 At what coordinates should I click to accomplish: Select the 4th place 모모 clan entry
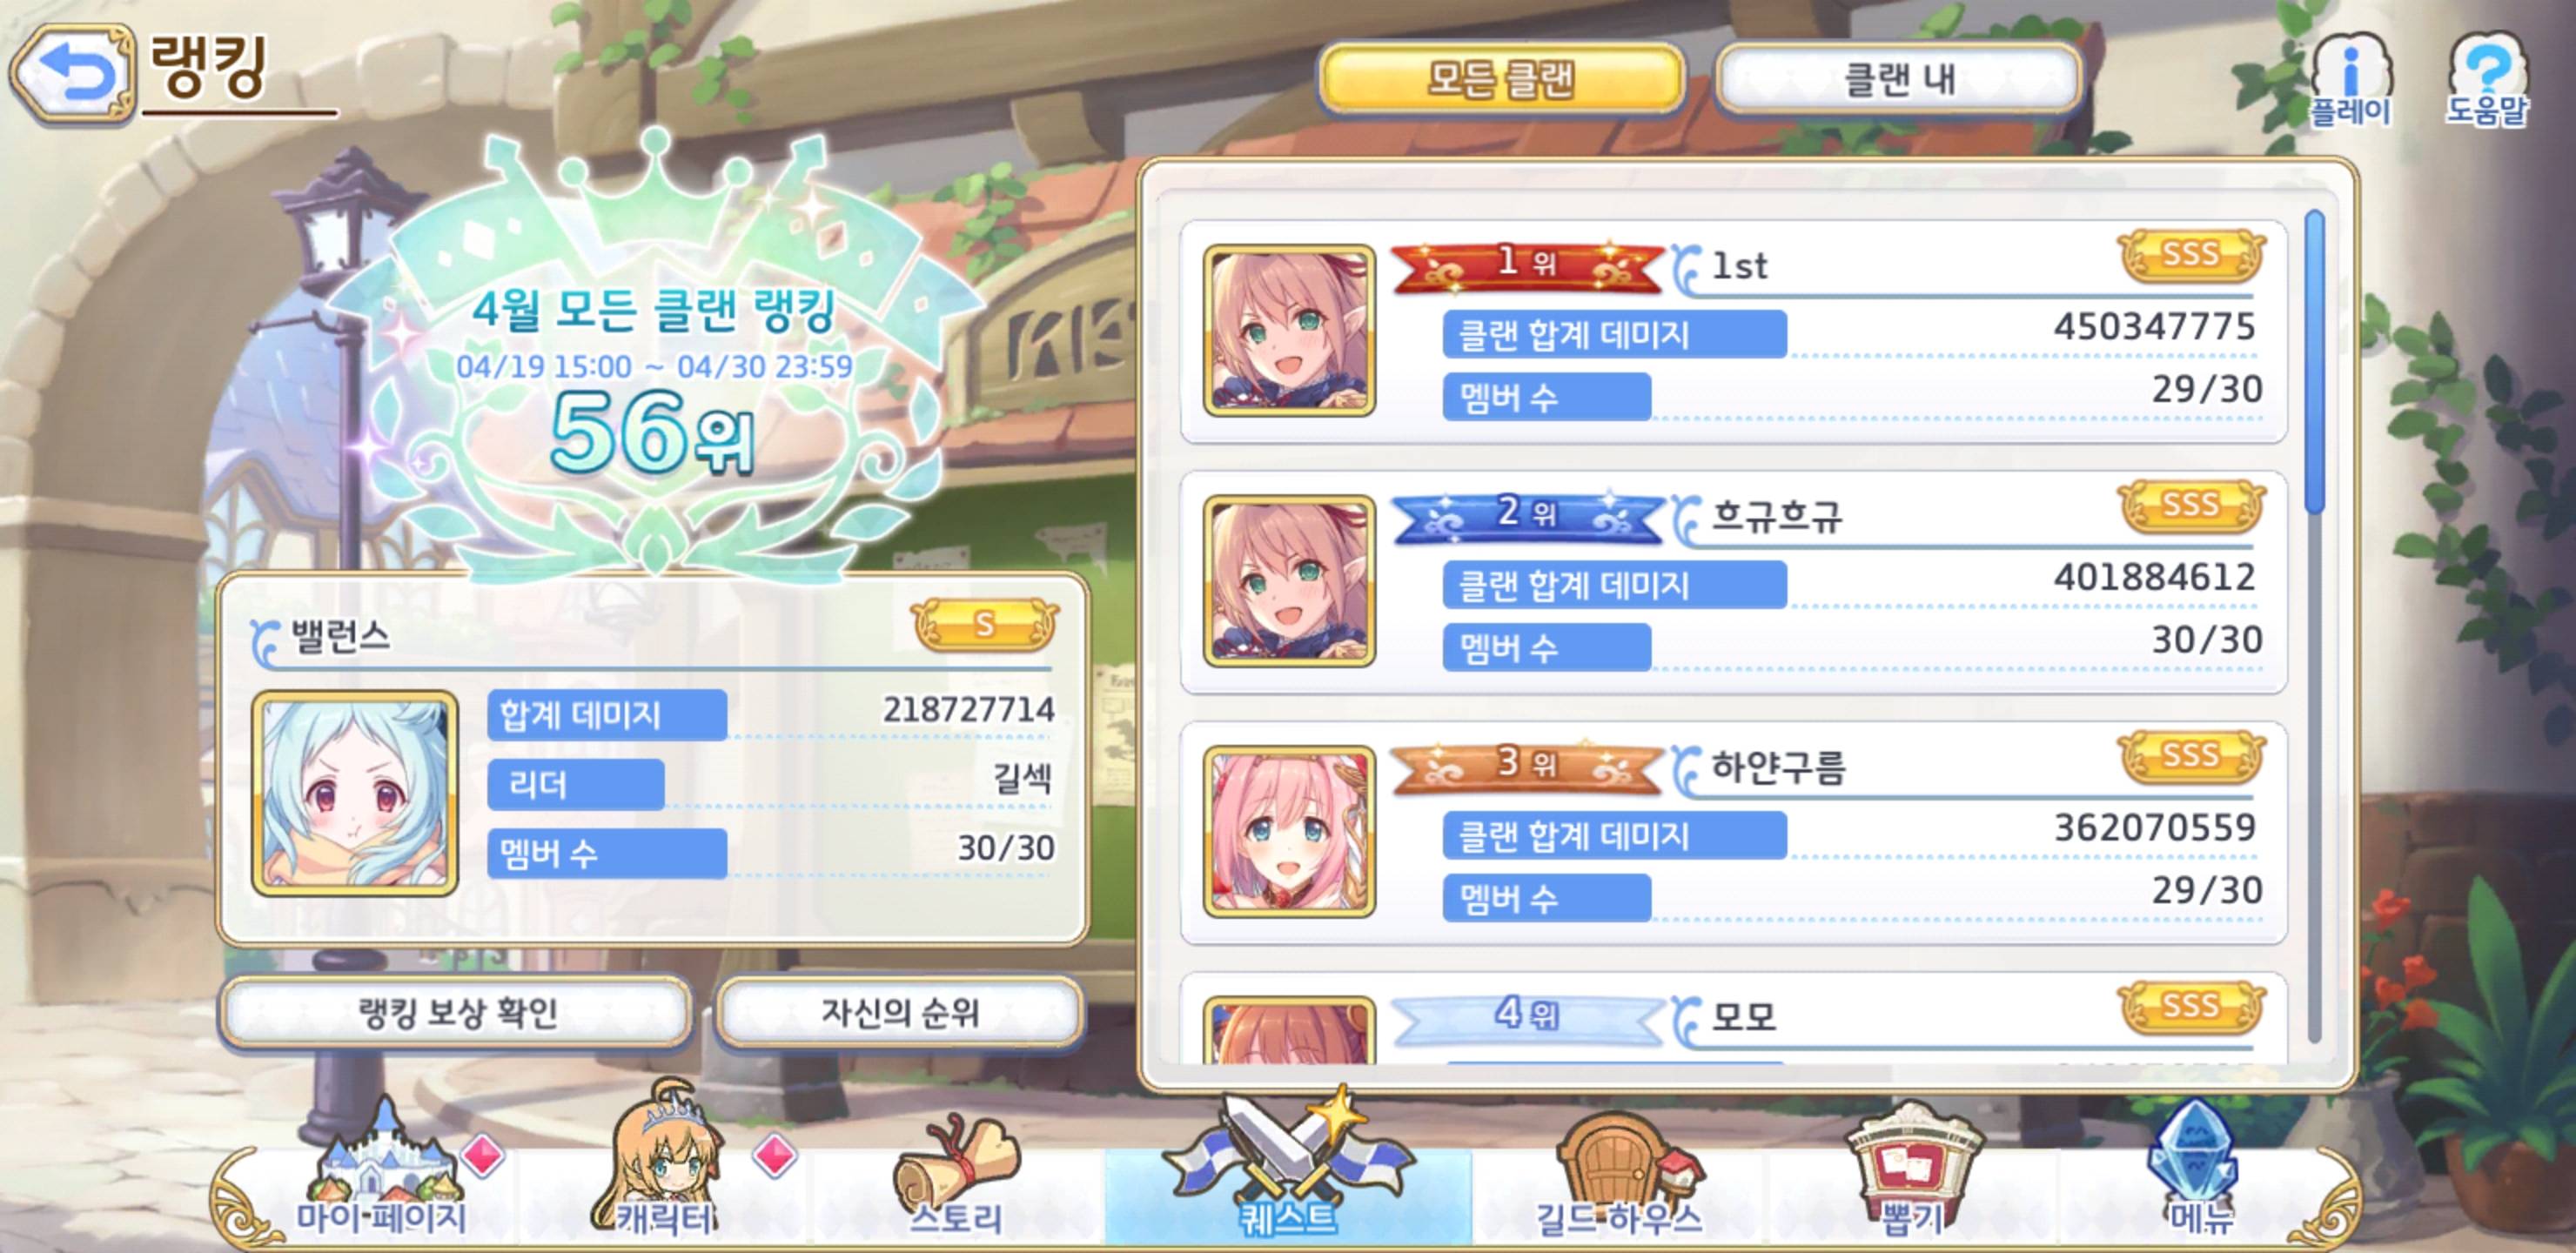pyautogui.click(x=1734, y=1018)
